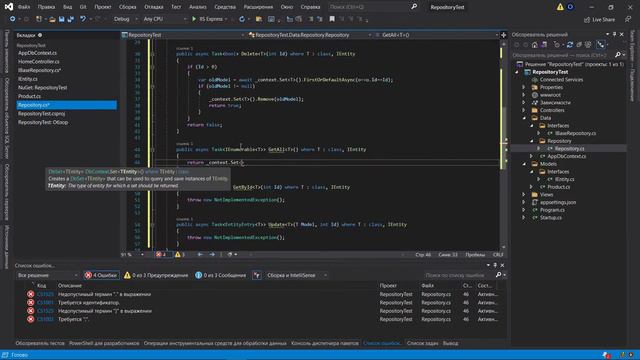Open the Repository class navigation dropdown

pos(310,35)
